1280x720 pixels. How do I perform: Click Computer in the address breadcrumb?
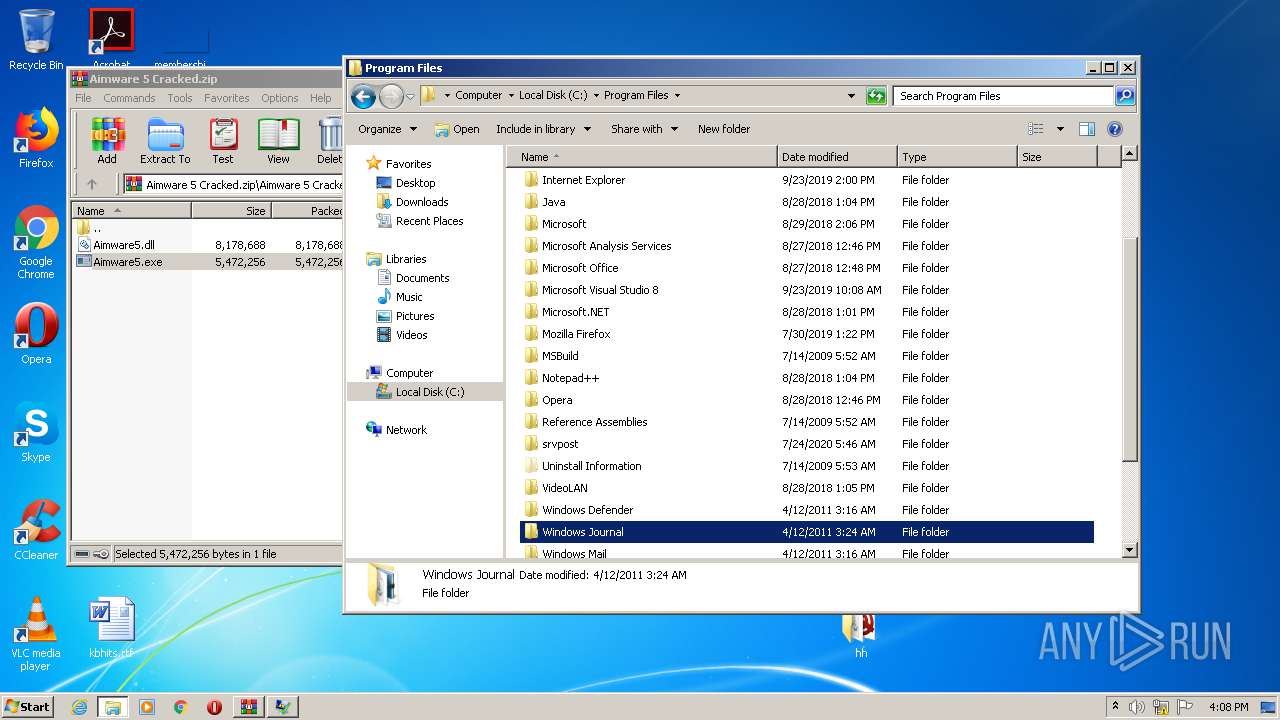(x=478, y=96)
